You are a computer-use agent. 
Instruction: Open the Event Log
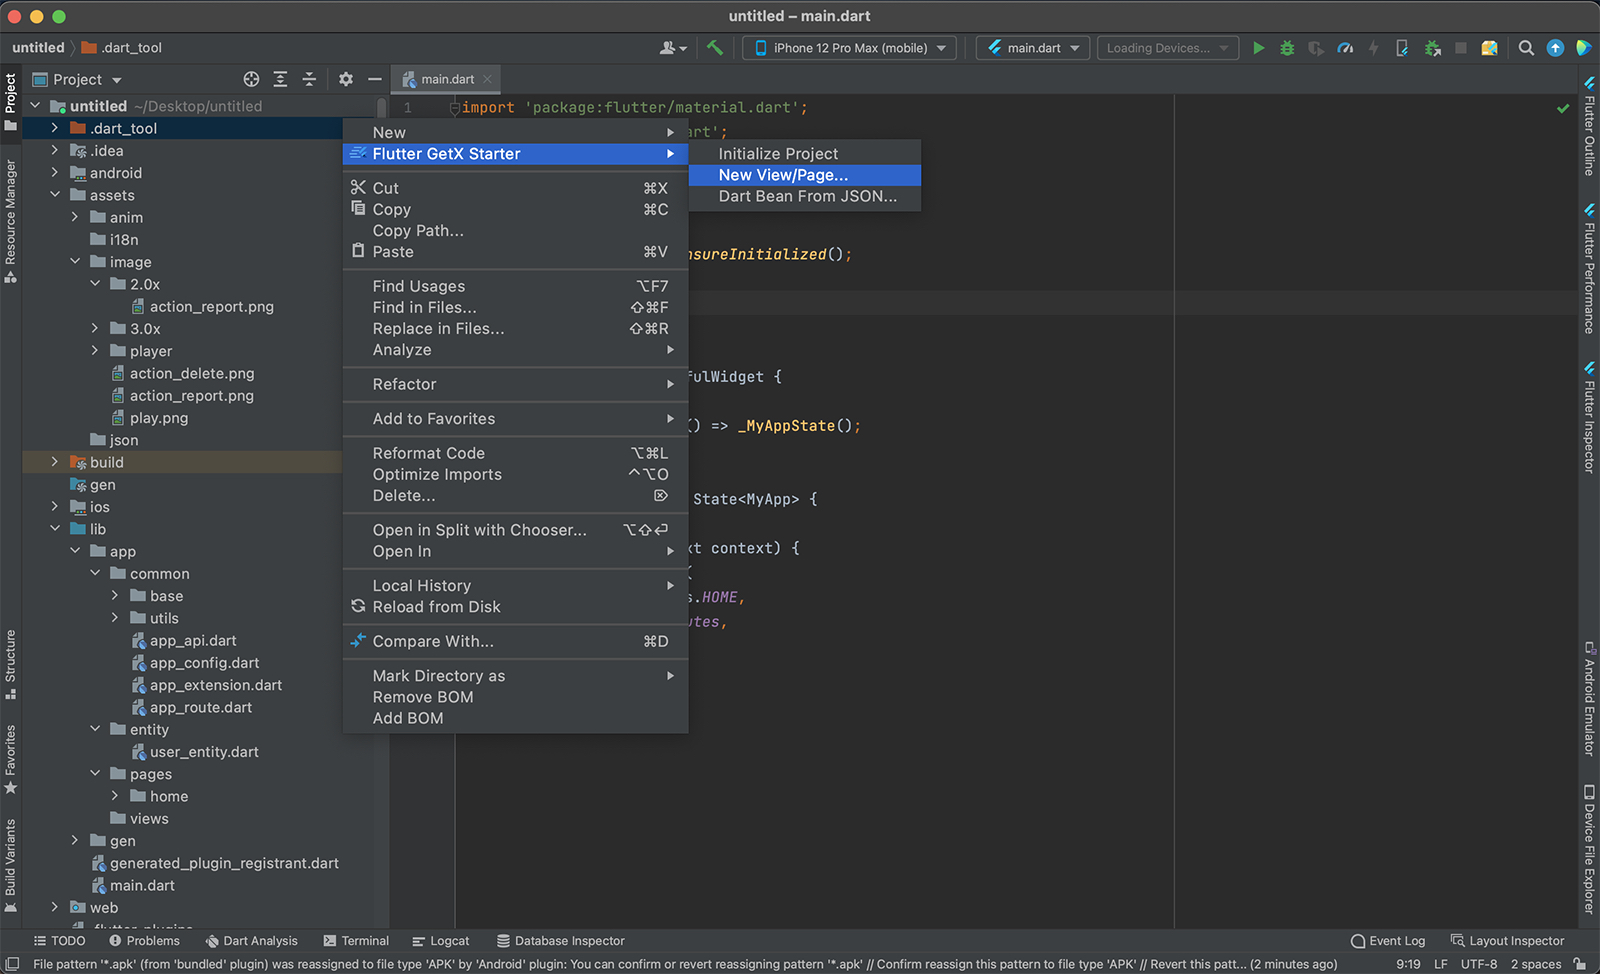(1387, 941)
